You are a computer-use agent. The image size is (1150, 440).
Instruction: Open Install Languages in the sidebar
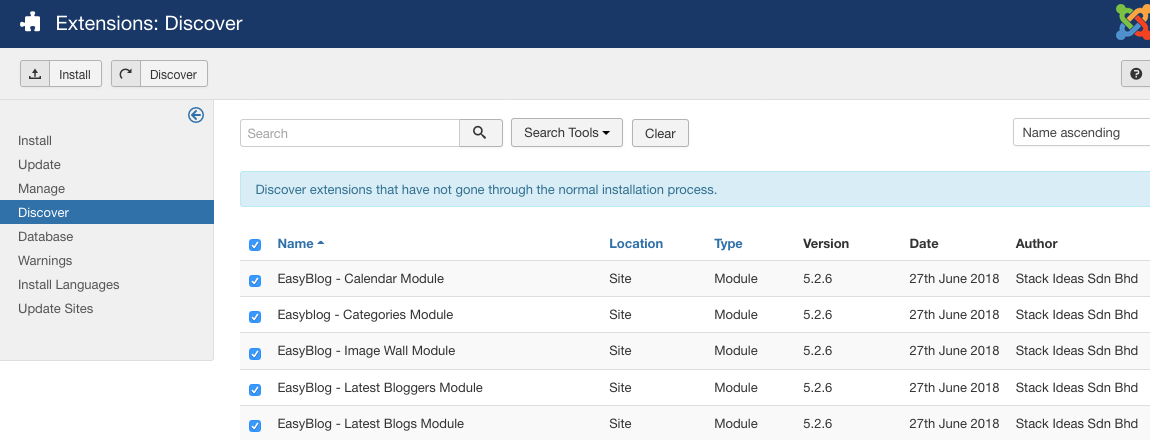pos(69,285)
